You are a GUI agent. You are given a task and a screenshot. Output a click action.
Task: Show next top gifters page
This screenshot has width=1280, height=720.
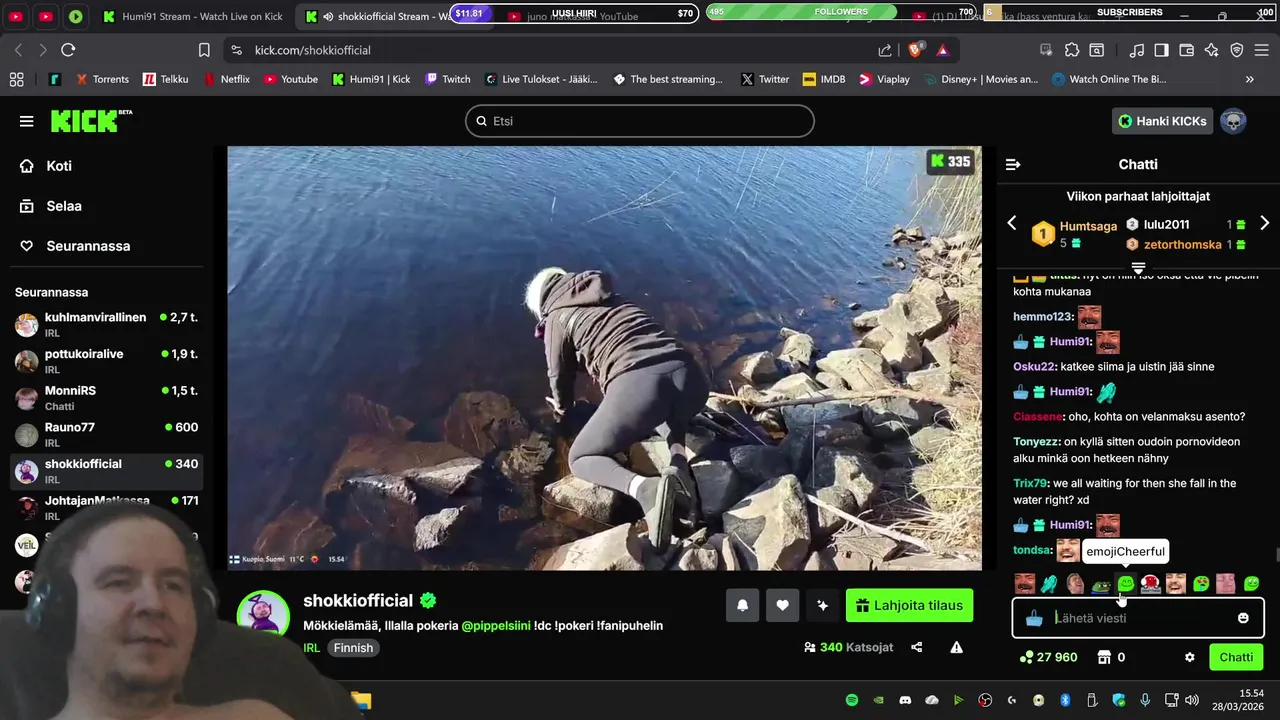tap(1265, 223)
